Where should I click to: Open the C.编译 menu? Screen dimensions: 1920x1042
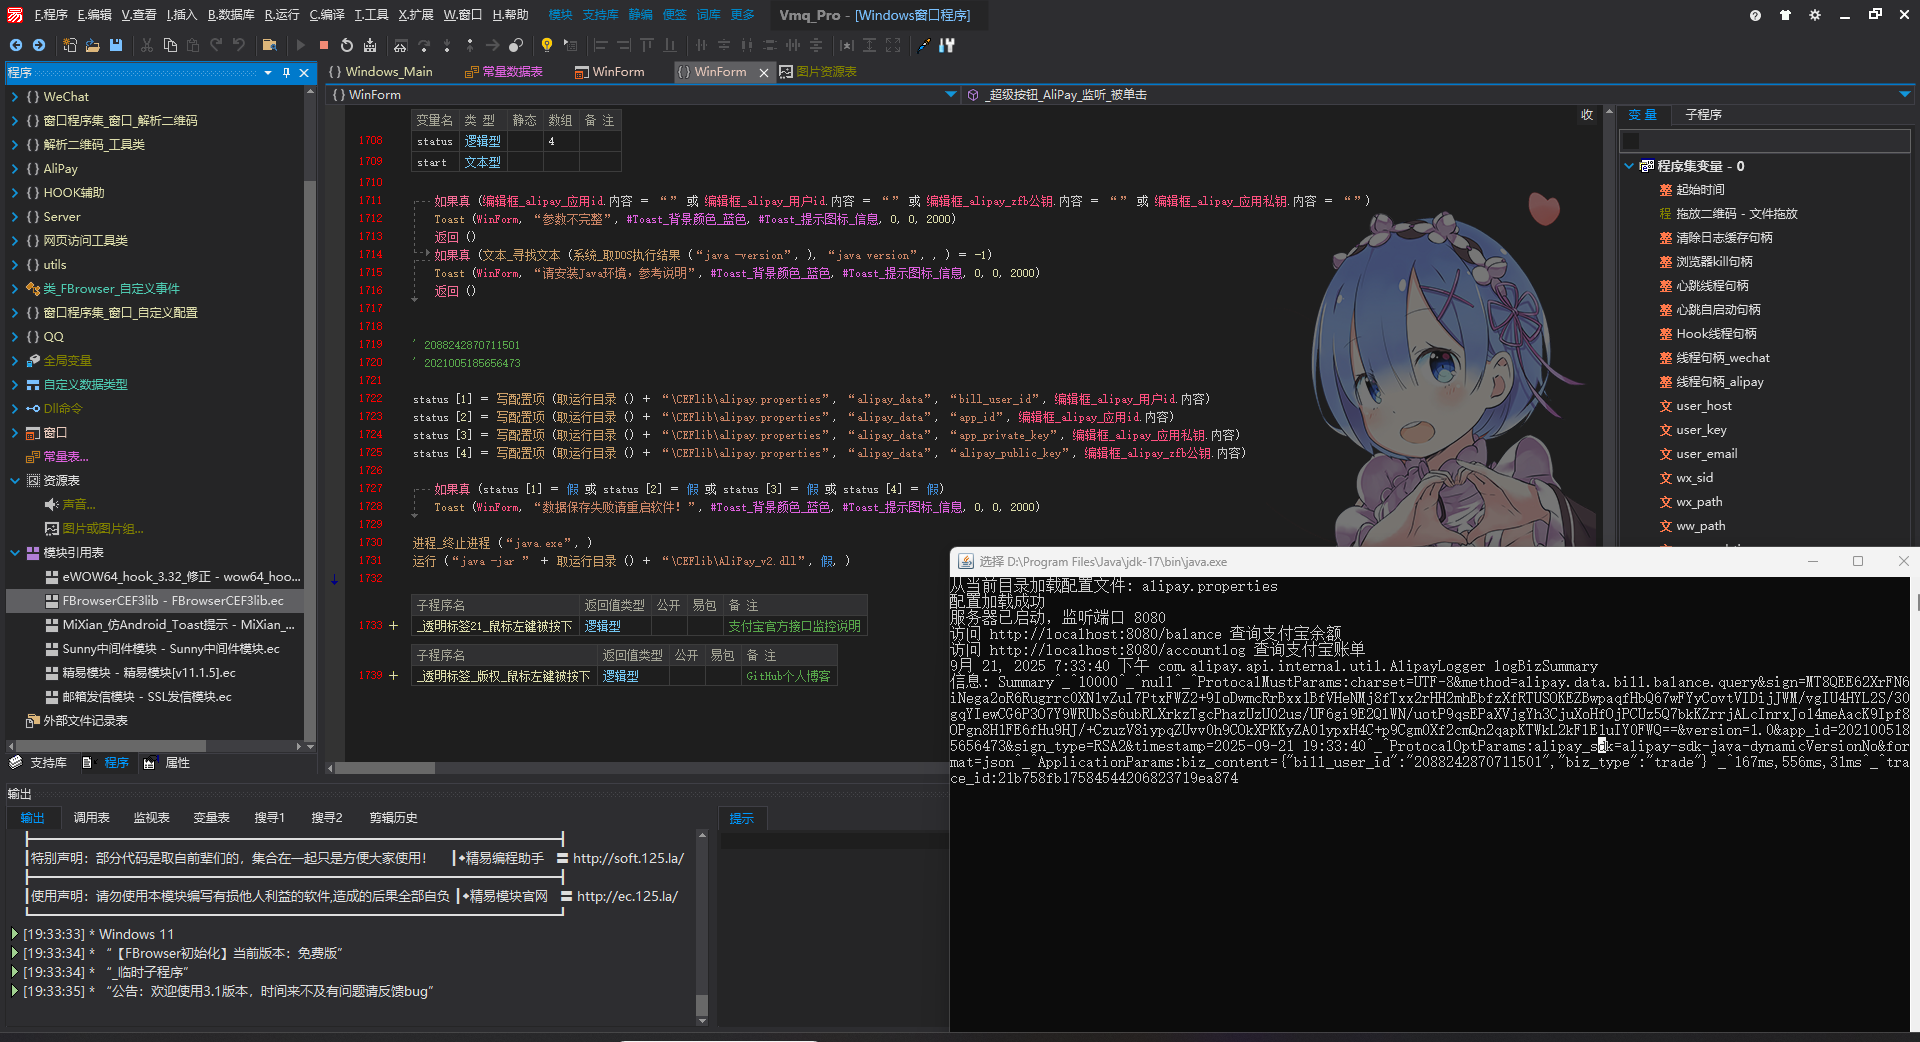[x=327, y=15]
